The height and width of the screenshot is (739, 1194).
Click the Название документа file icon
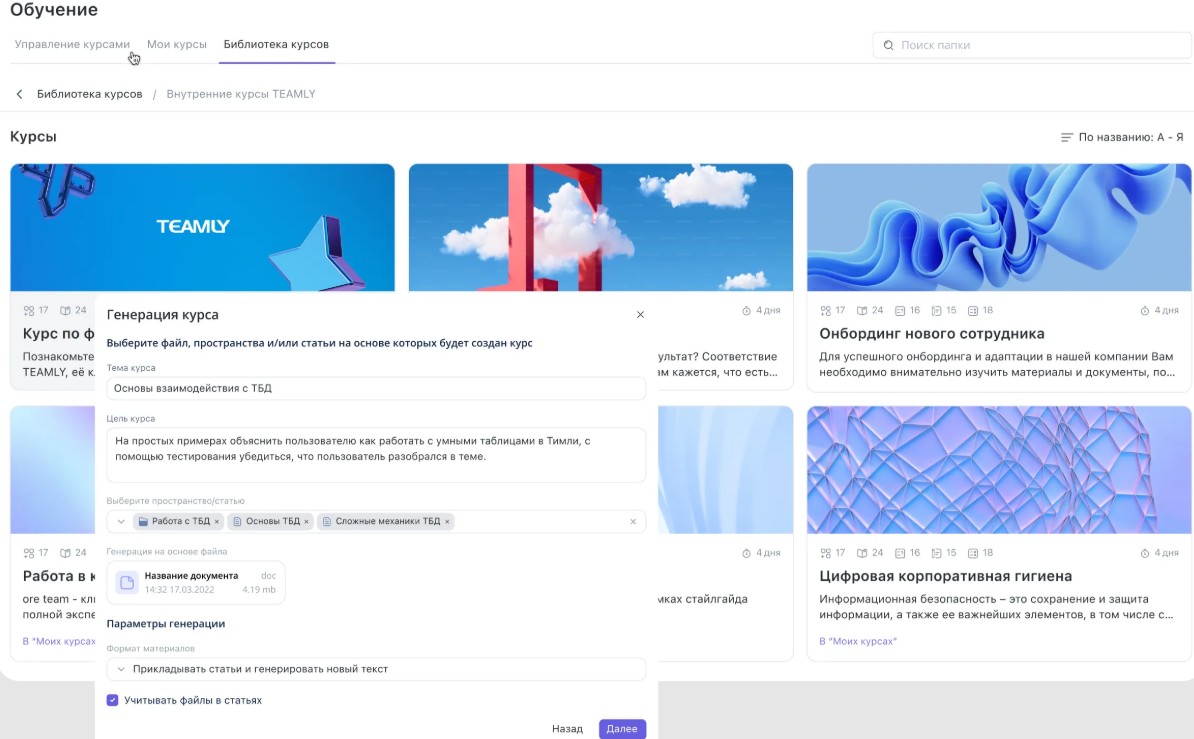point(127,583)
